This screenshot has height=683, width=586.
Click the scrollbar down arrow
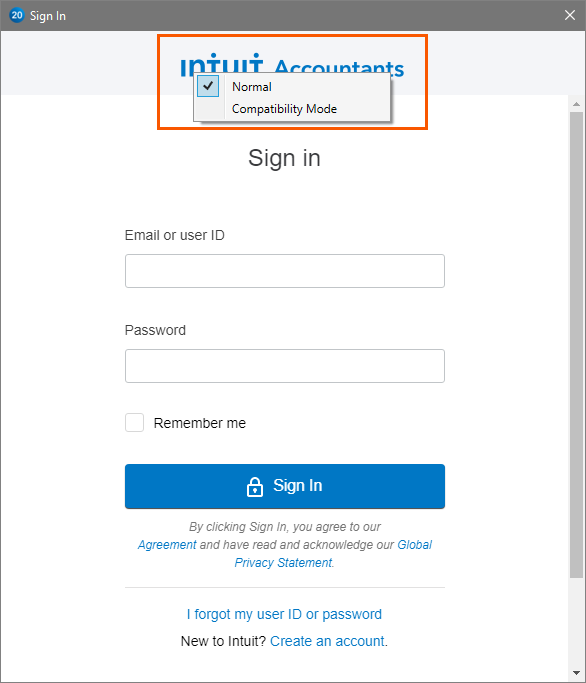[x=576, y=673]
